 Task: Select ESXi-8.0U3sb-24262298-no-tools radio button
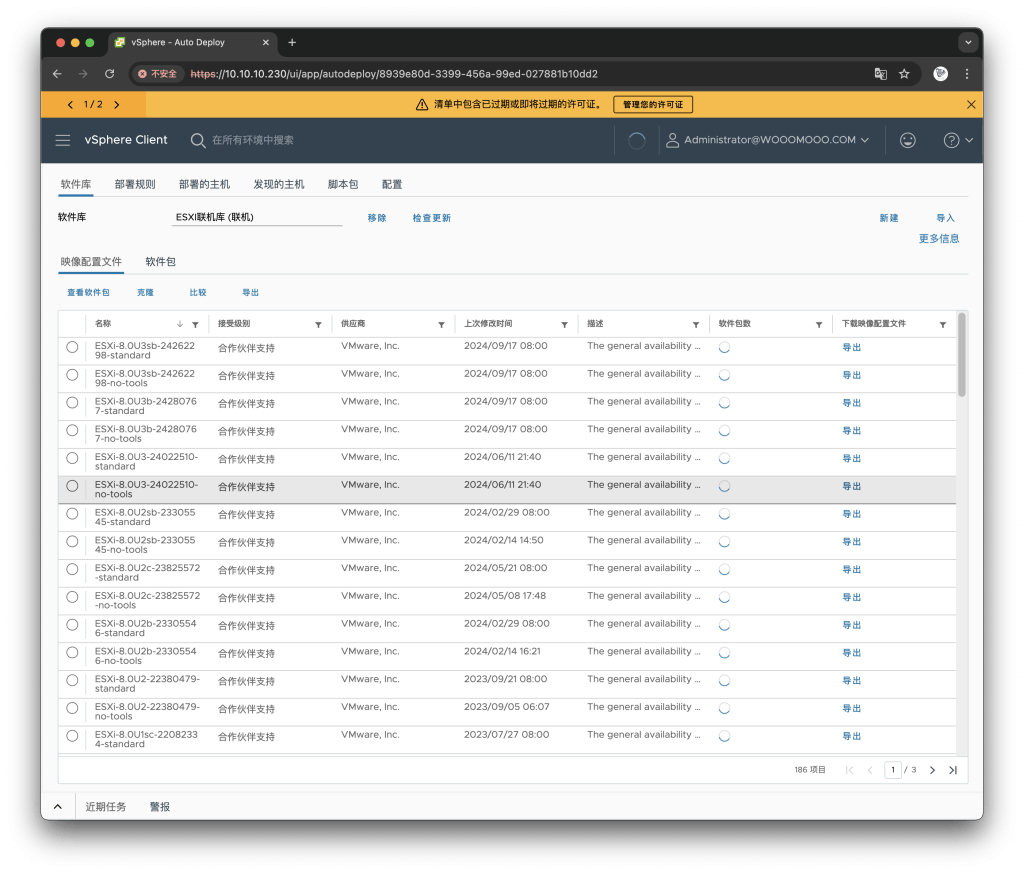click(x=72, y=375)
